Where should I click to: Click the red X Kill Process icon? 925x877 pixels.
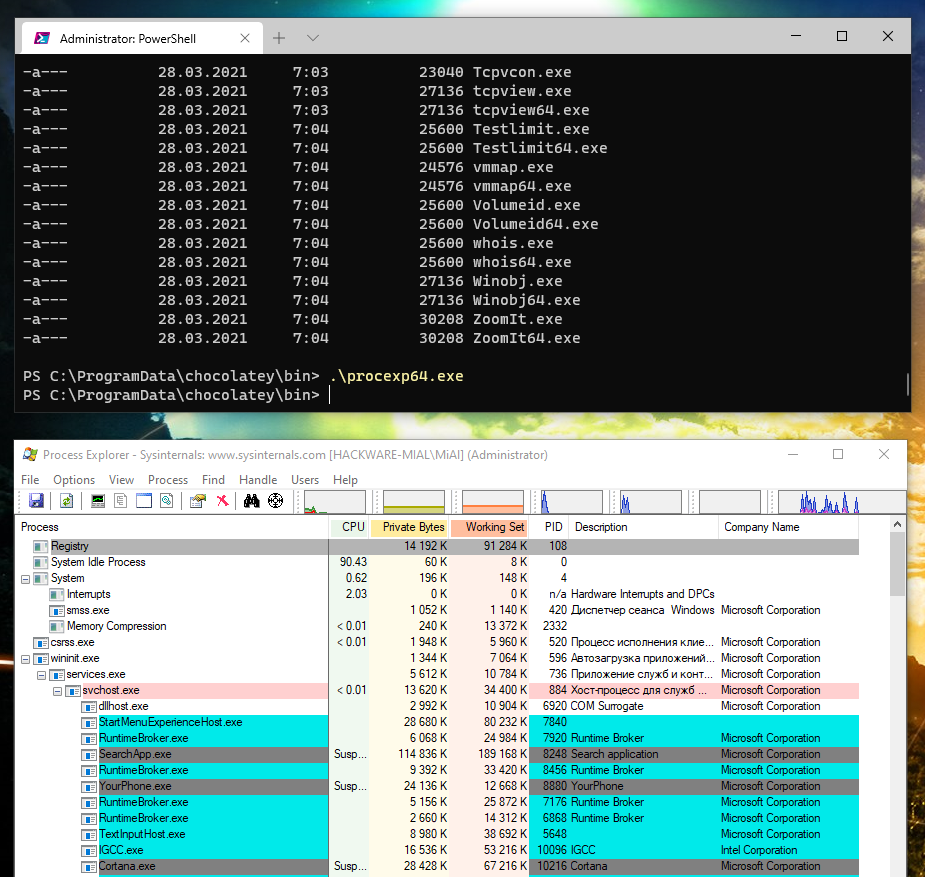pyautogui.click(x=222, y=501)
